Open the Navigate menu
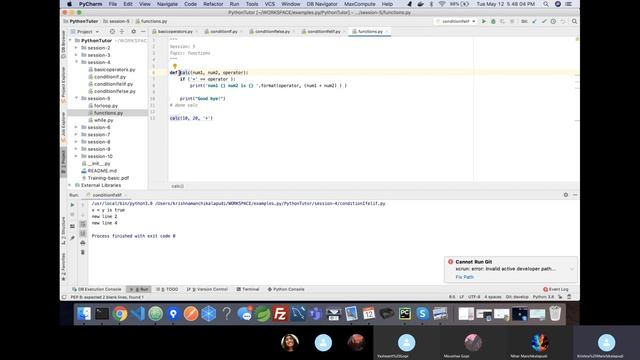Screen dimensions: 640x360 (x=167, y=4)
